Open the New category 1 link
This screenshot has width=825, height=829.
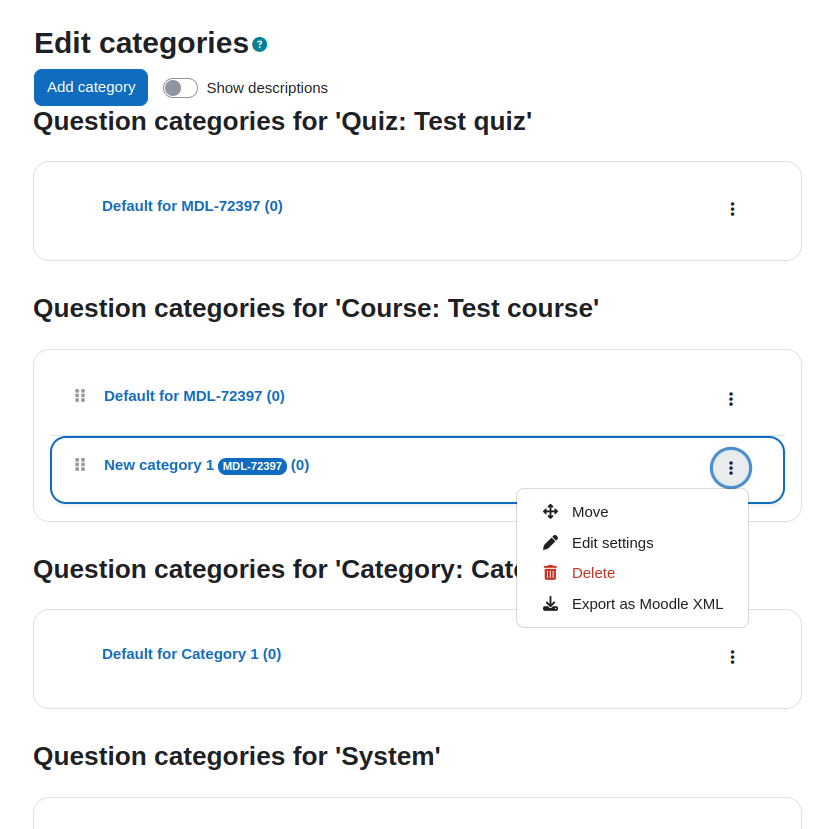[159, 465]
